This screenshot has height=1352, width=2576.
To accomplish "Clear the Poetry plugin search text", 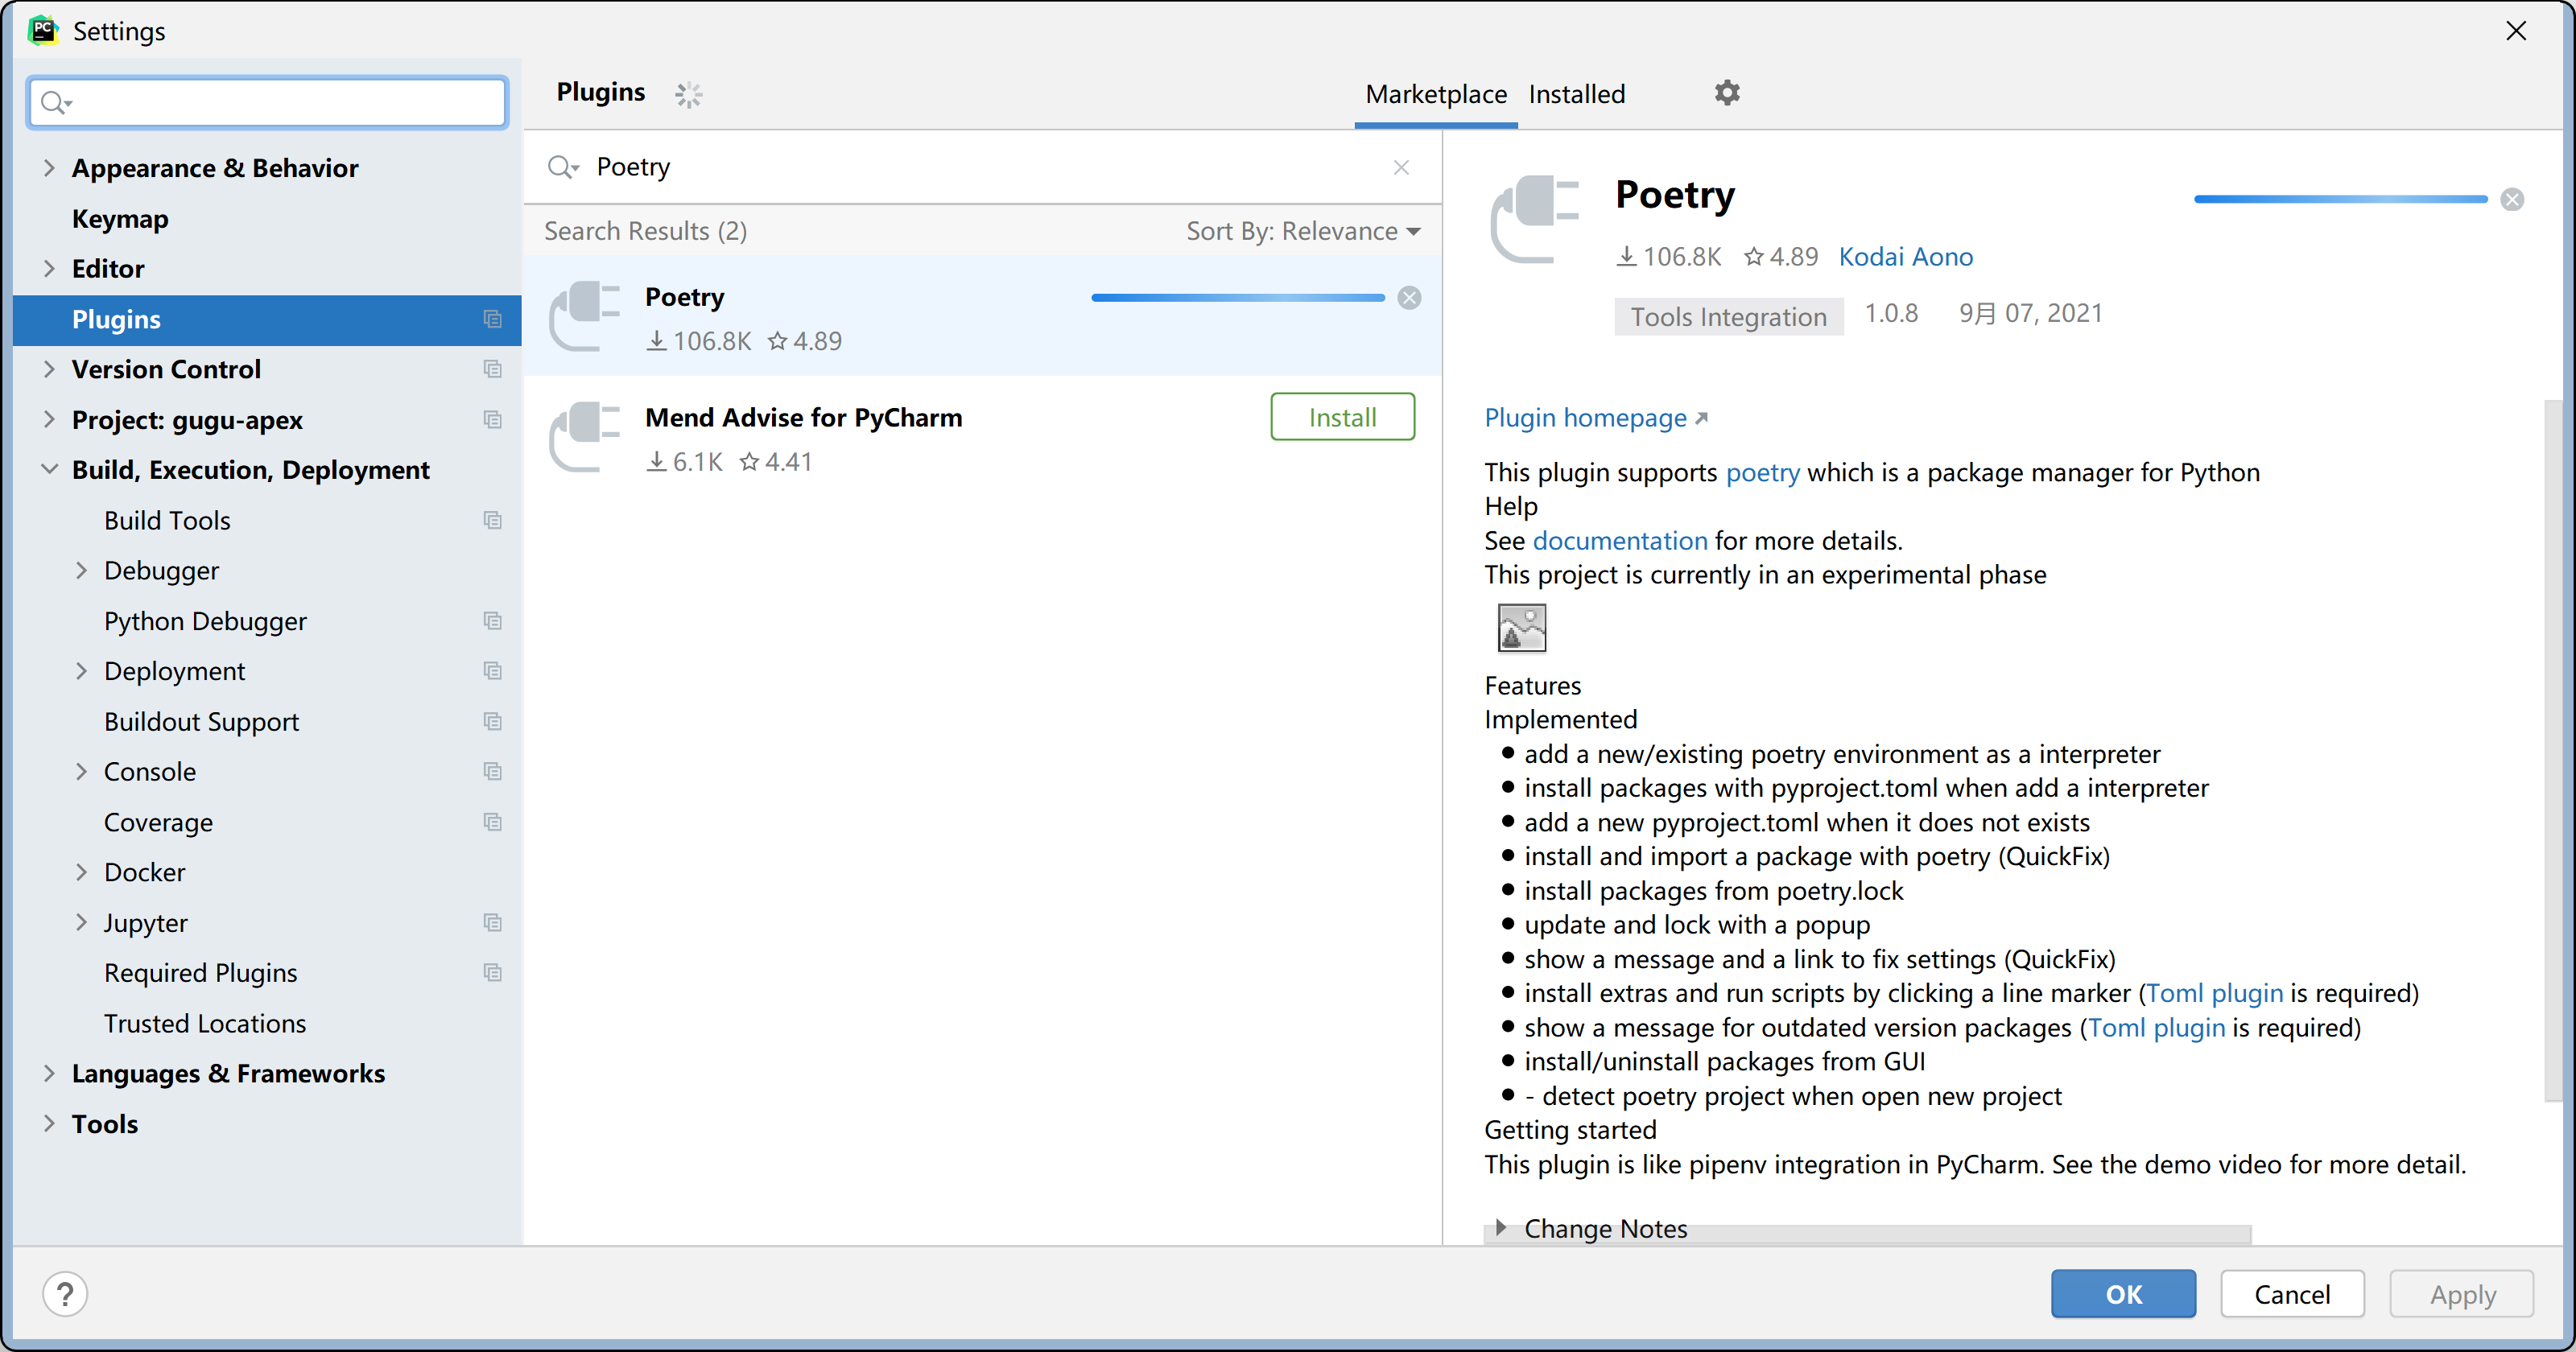I will pyautogui.click(x=1401, y=167).
